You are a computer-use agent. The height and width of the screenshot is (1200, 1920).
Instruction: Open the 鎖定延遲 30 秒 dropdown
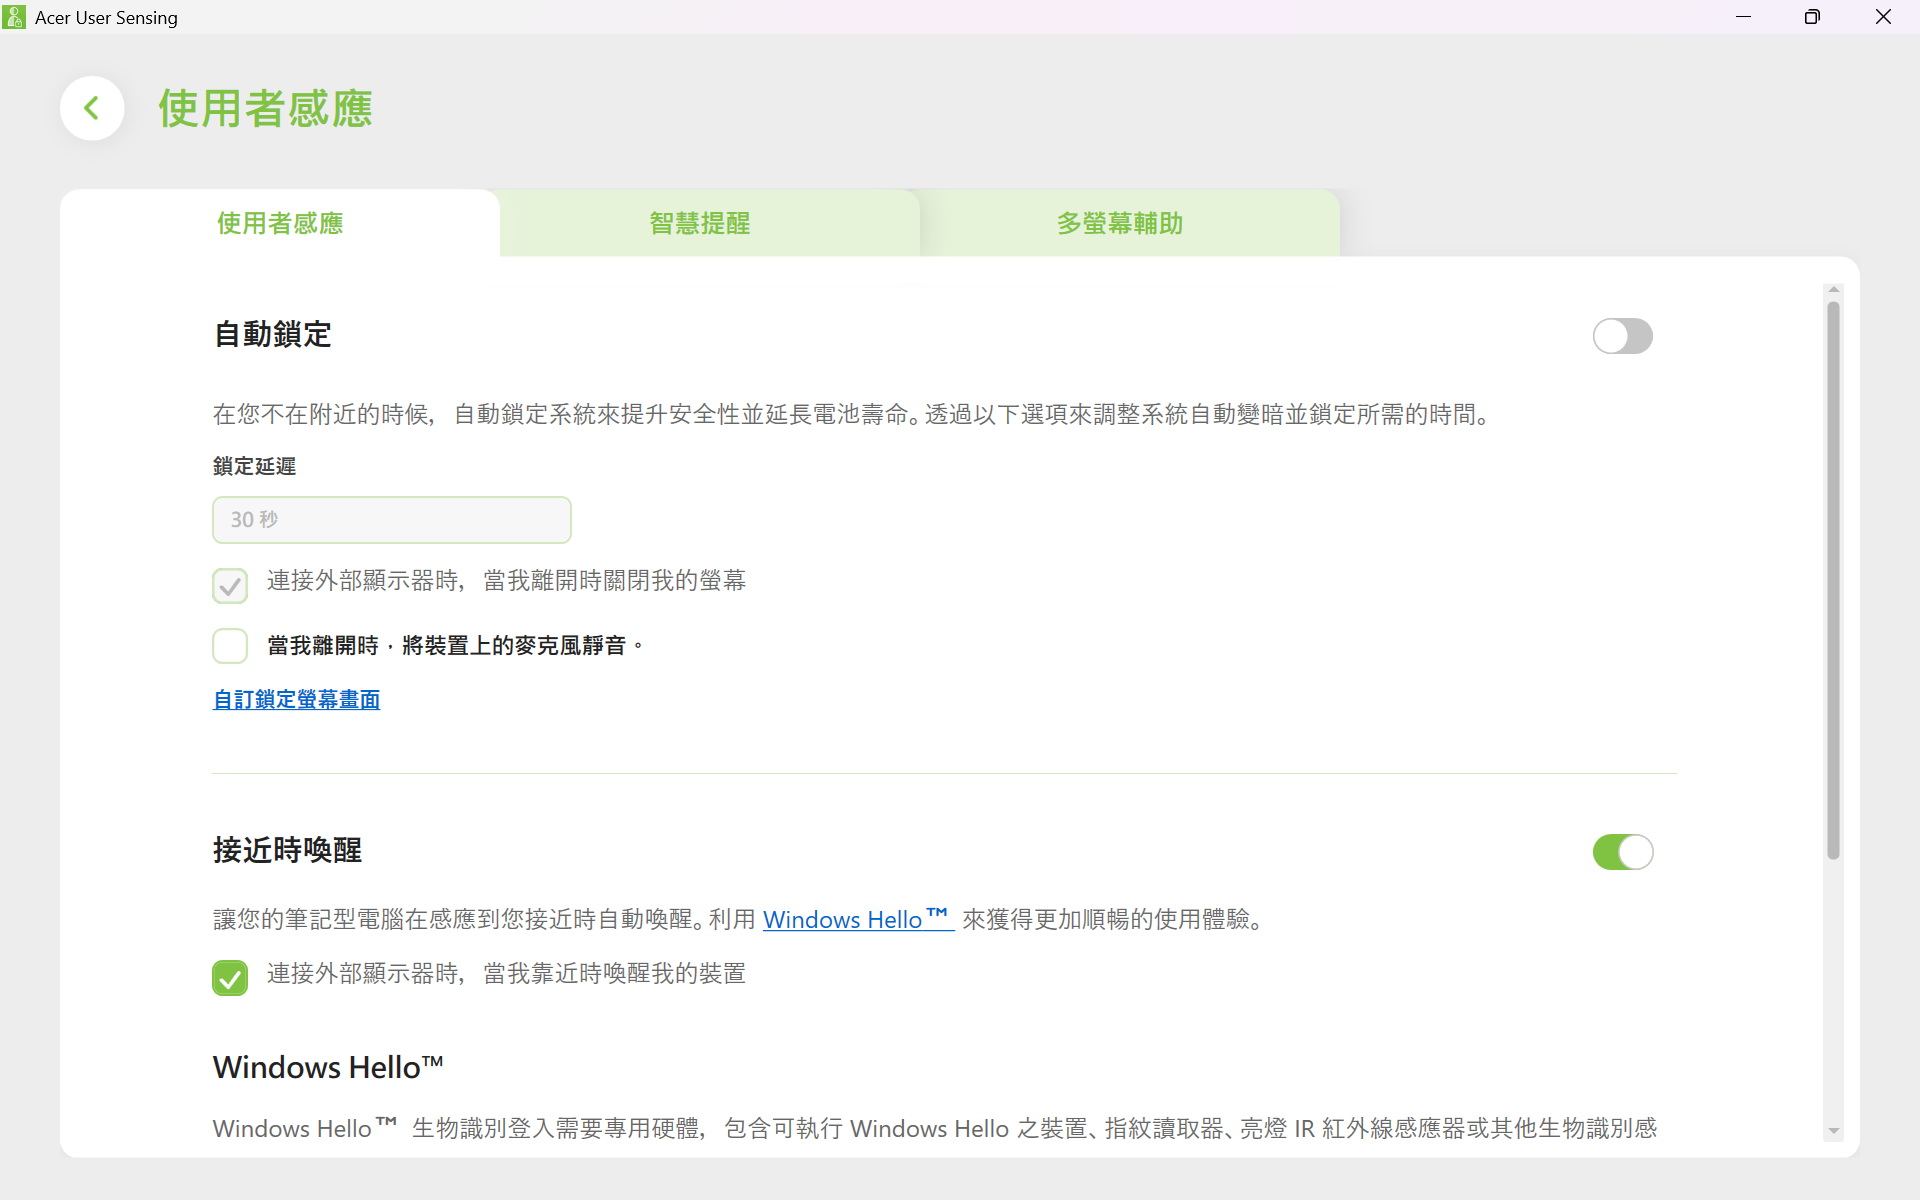[x=391, y=520]
